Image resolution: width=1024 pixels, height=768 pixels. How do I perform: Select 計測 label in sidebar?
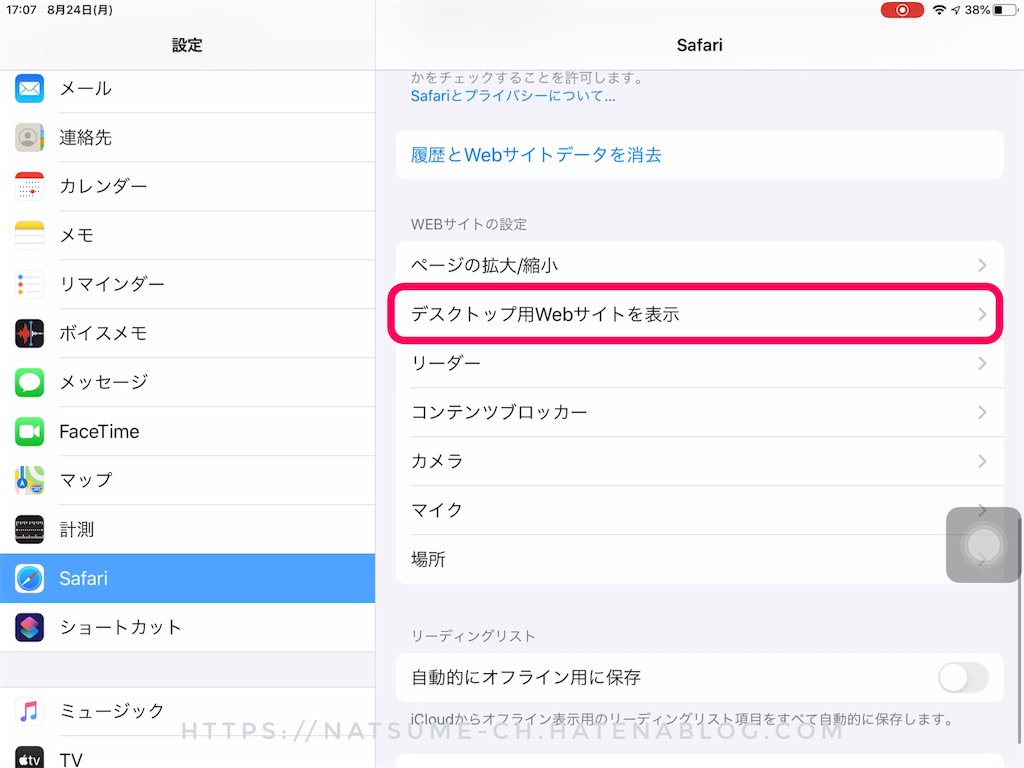click(76, 529)
